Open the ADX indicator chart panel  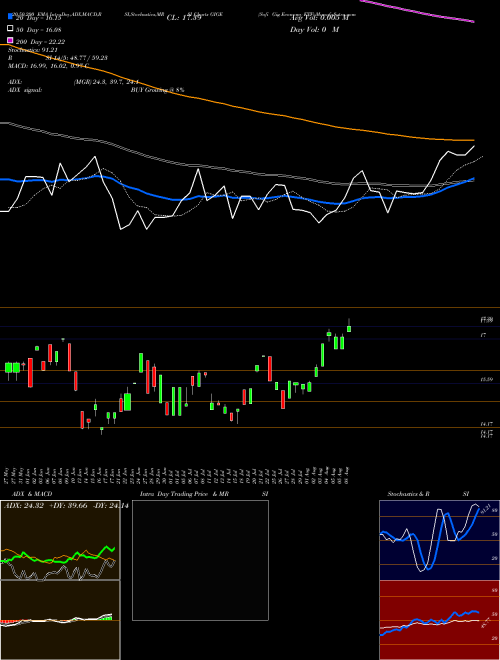(x=60, y=540)
